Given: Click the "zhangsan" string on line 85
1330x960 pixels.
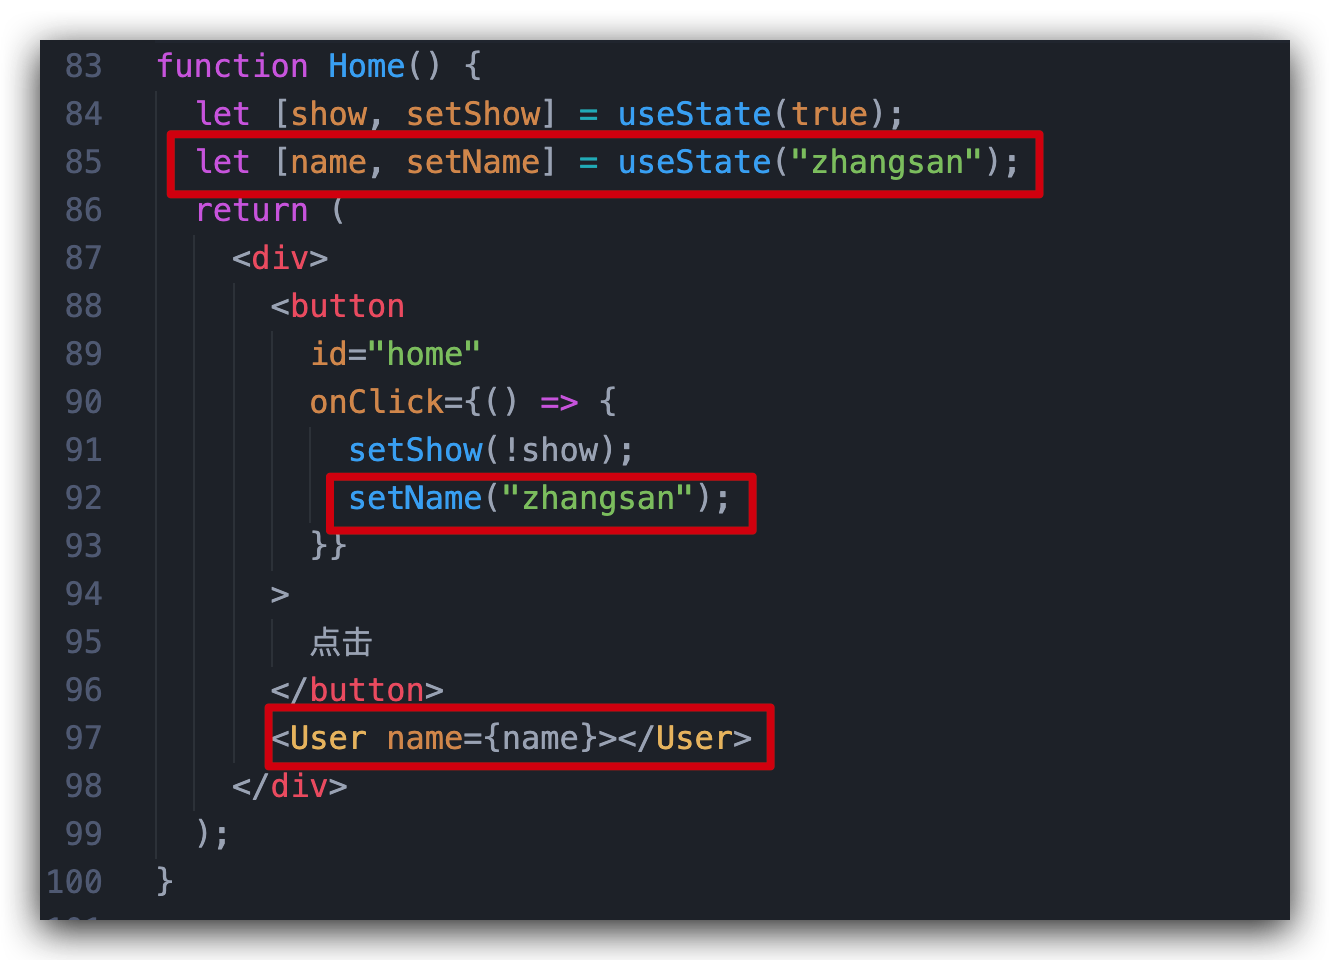Looking at the screenshot, I should [887, 162].
